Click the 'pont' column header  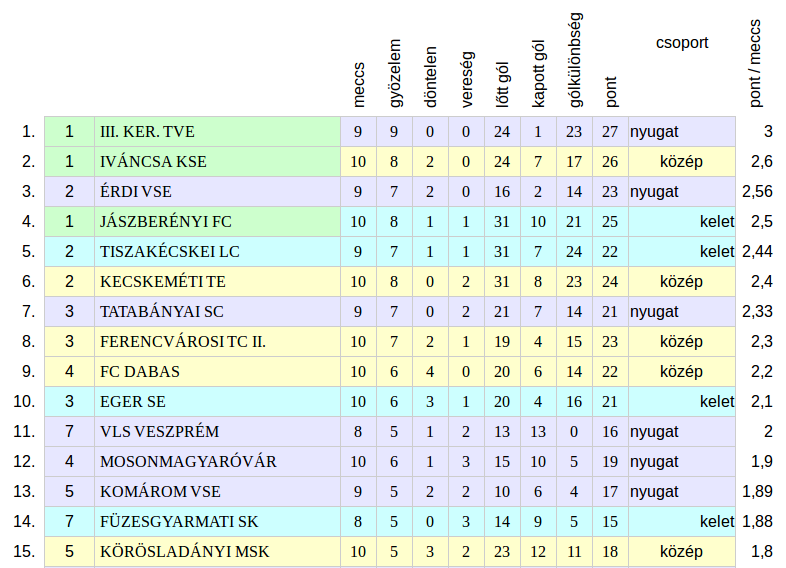(x=611, y=92)
